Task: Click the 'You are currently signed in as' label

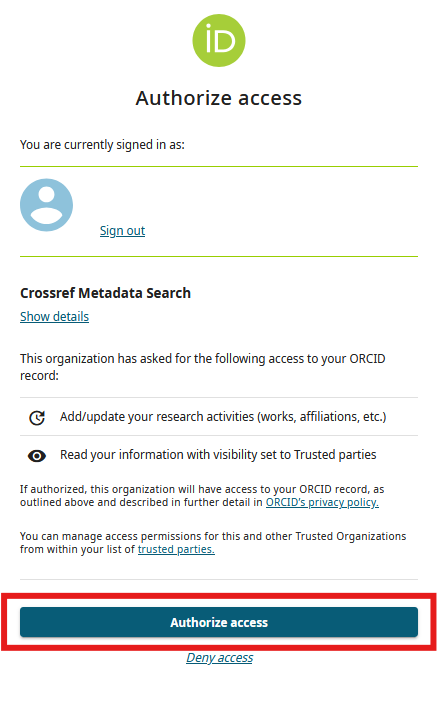Action: coord(102,145)
